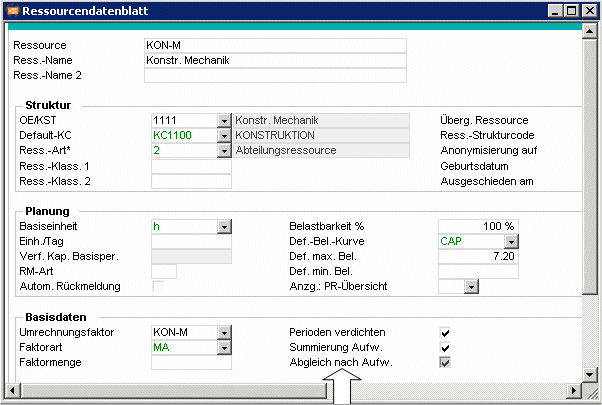Click the Ressource field containing KON-M
Image resolution: width=602 pixels, height=405 pixels.
pos(275,45)
